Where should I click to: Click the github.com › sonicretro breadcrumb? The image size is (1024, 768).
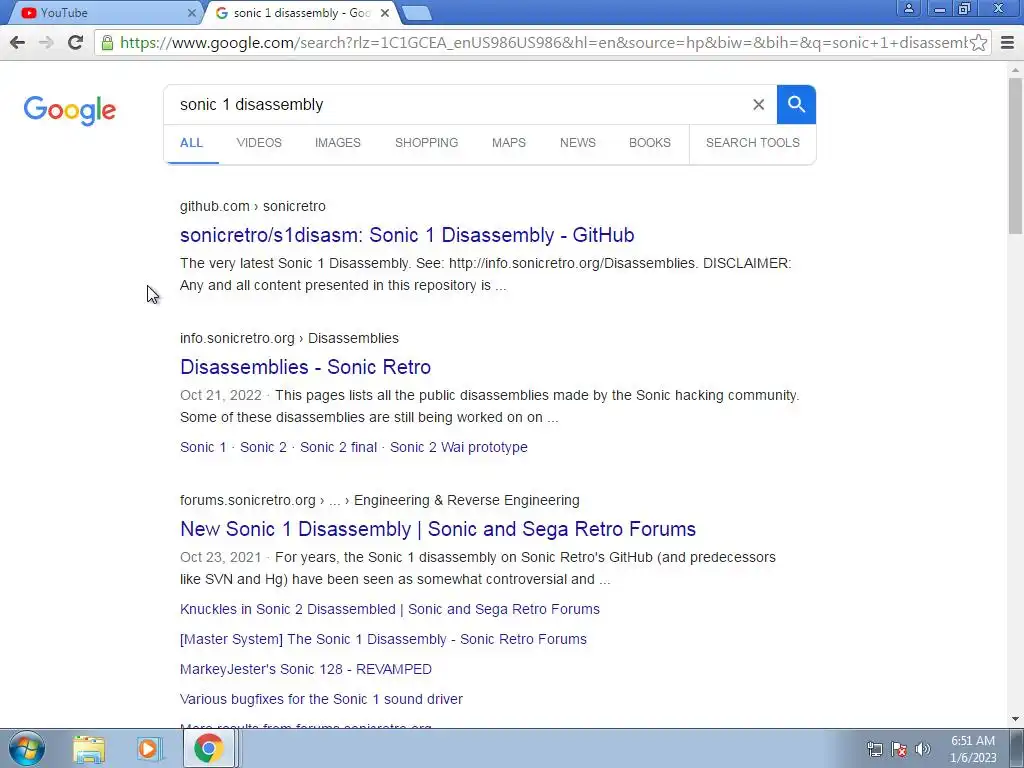pos(253,206)
